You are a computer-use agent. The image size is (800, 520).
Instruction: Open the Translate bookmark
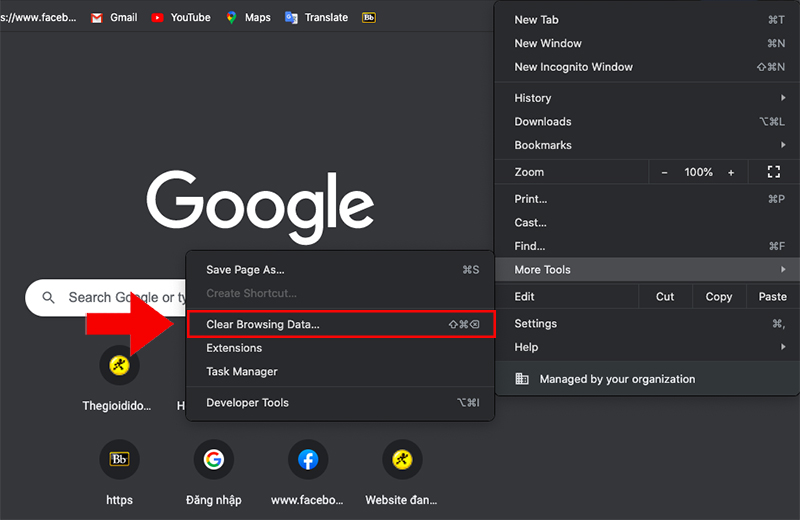tap(316, 18)
